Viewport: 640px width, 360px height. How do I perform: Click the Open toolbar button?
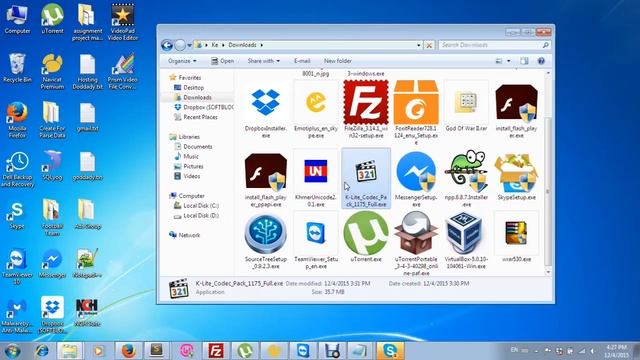tap(222, 61)
